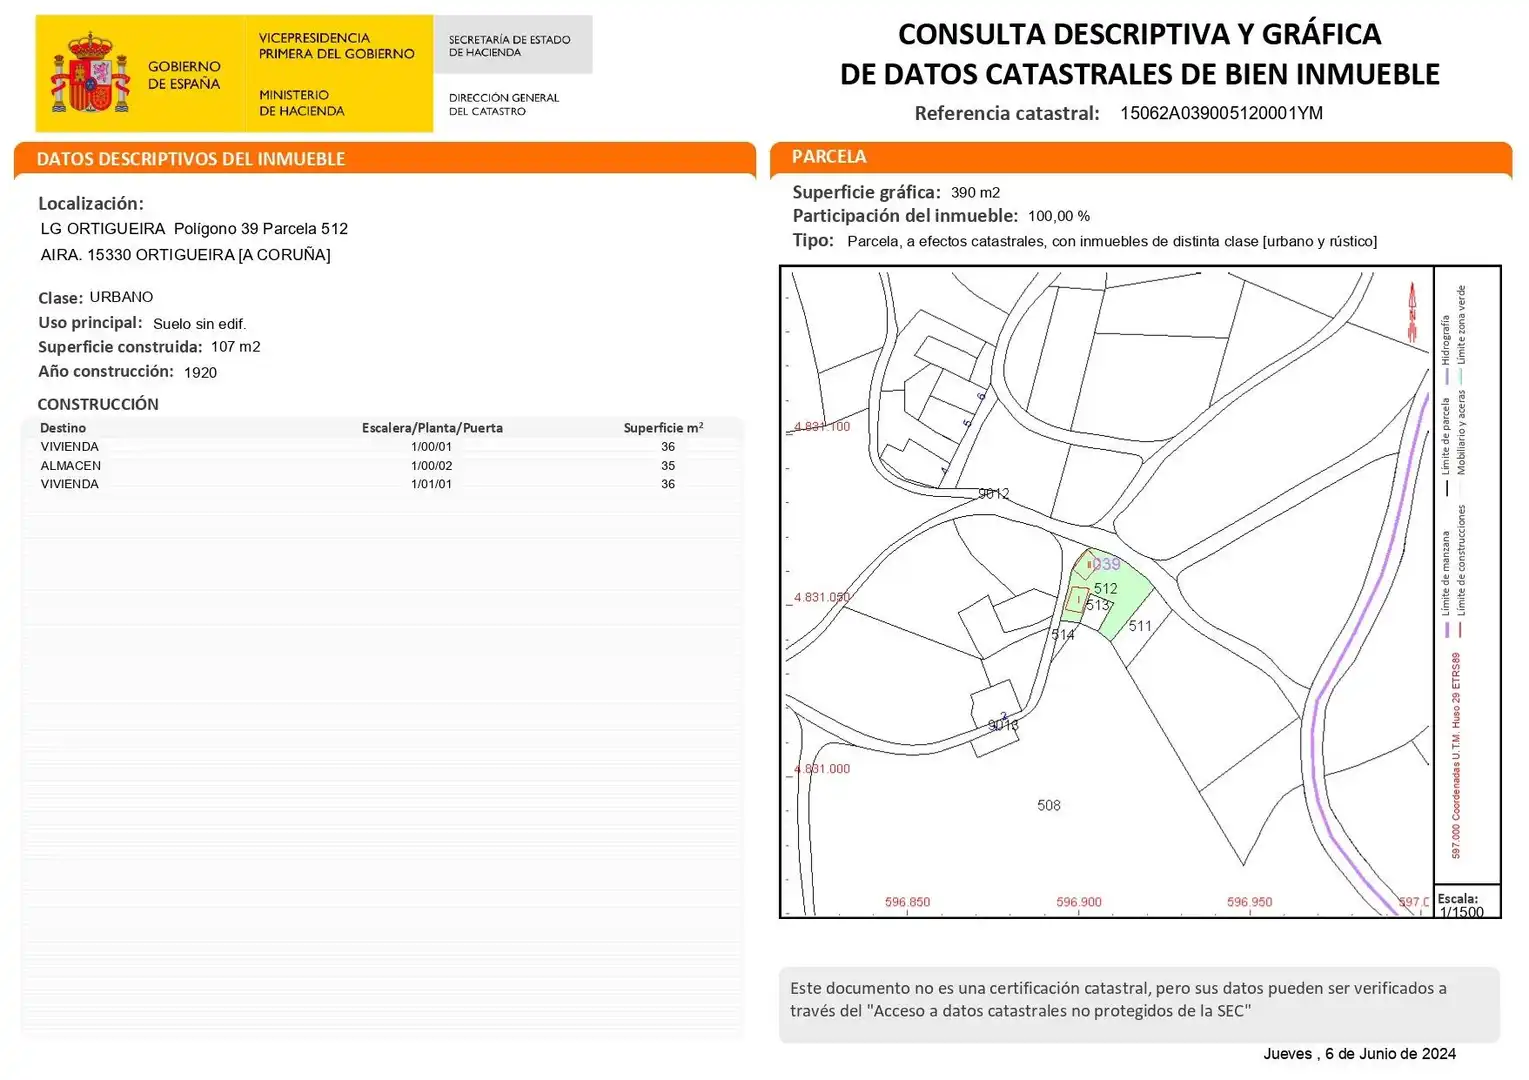
Task: Click the 'Escala: 1/1500' scale box
Action: [x=1467, y=901]
